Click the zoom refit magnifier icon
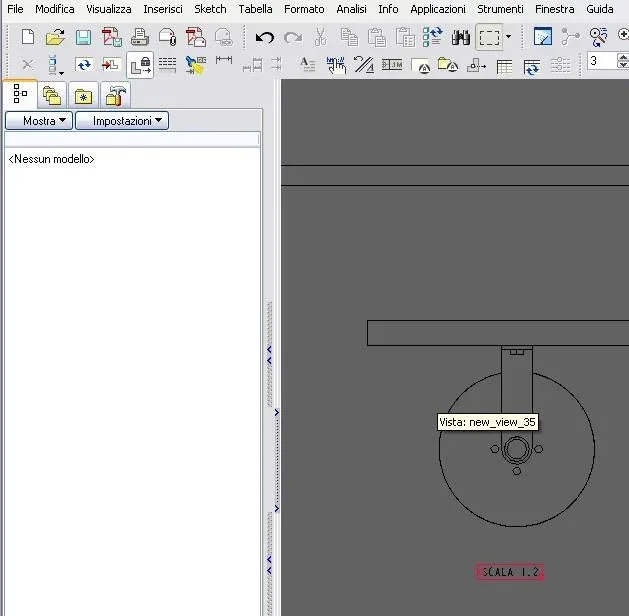Image resolution: width=629 pixels, height=616 pixels. 598,37
